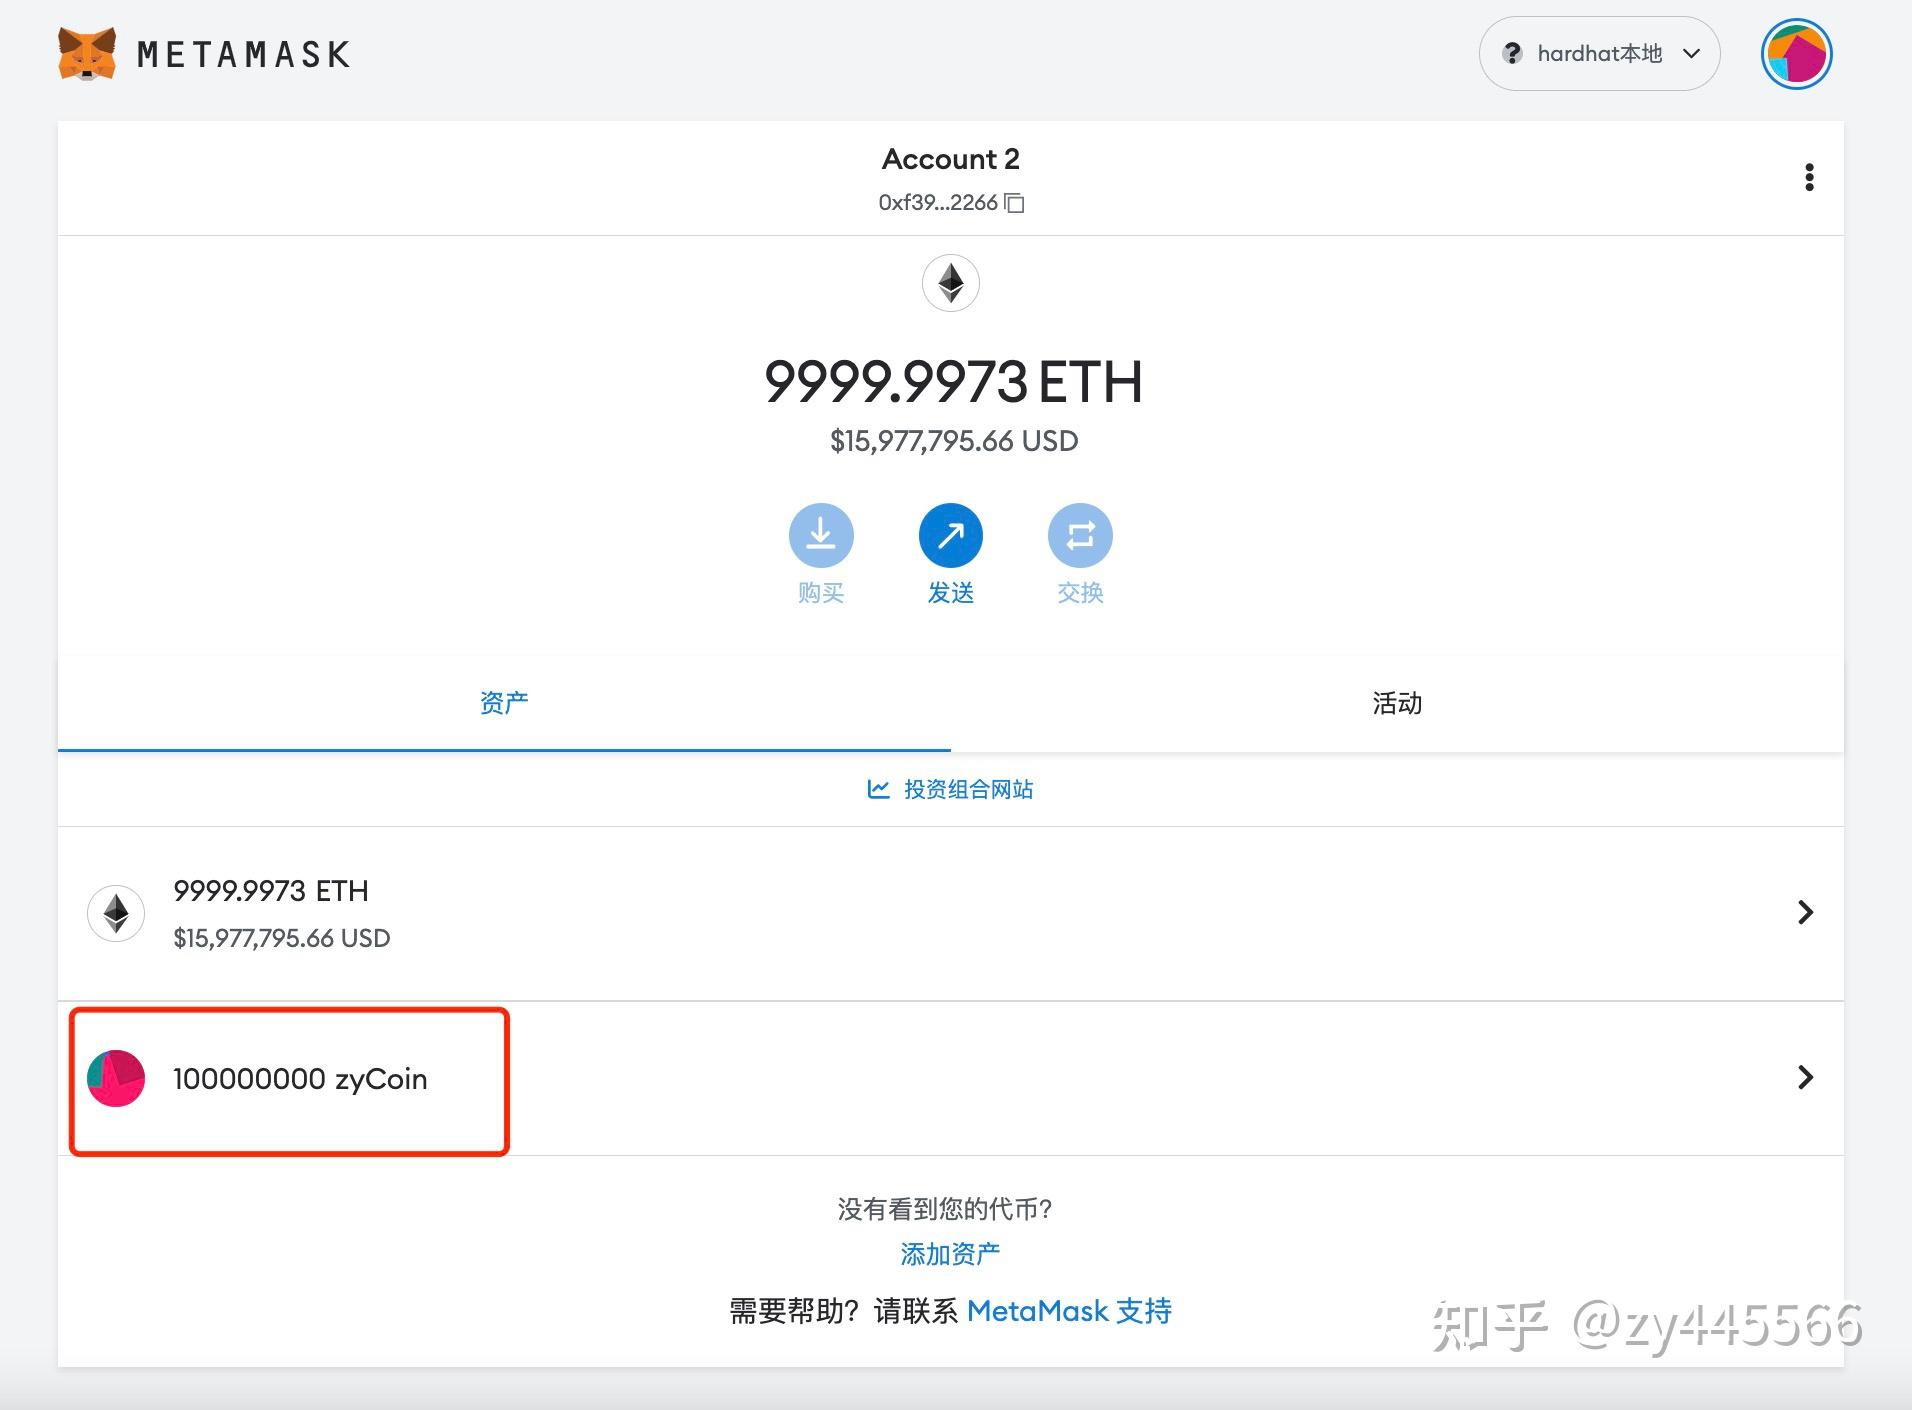Click the 购买 buy icon button

point(821,535)
